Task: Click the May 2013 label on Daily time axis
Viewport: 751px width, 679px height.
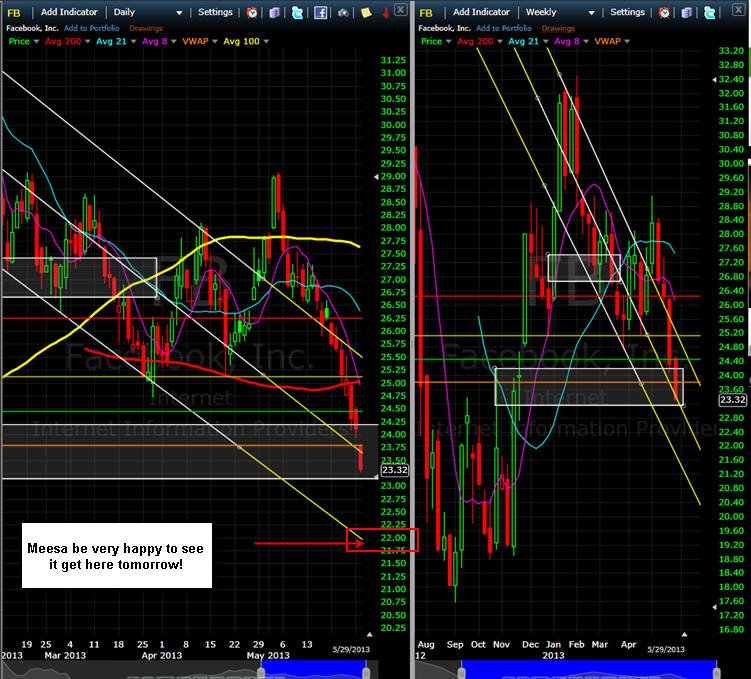Action: 268,655
